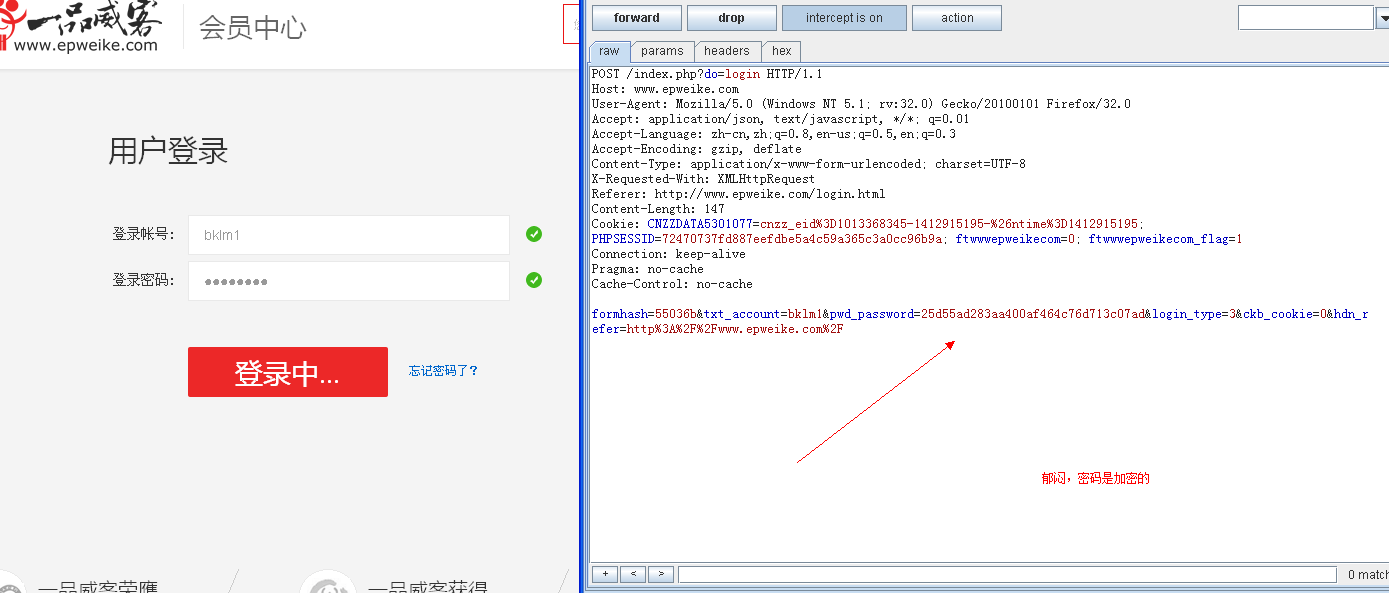Click the Referer header line

pyautogui.click(x=738, y=194)
